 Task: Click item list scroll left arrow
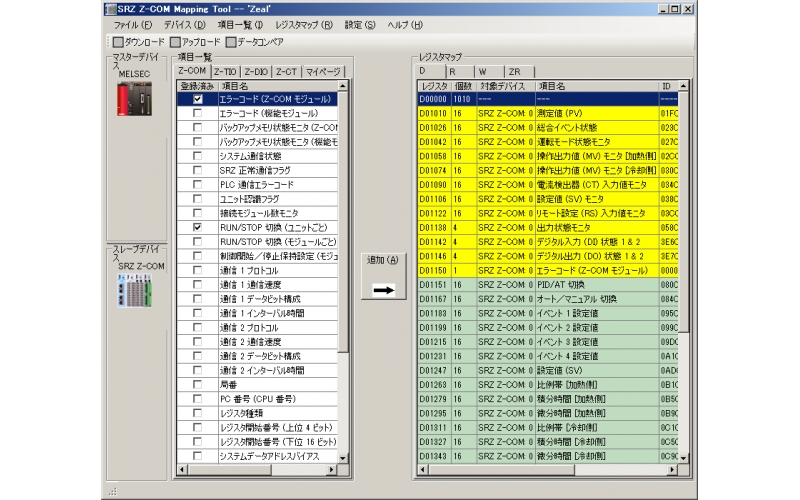pyautogui.click(x=183, y=469)
